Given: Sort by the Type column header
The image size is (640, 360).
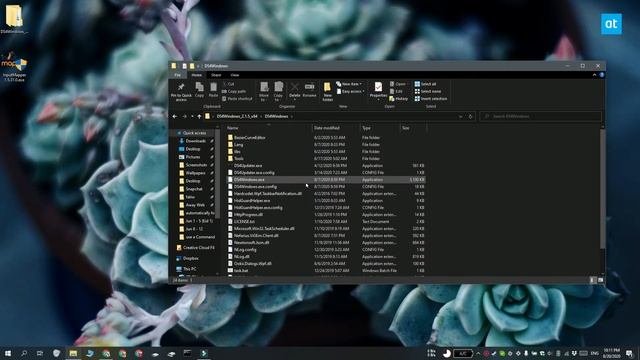Looking at the screenshot, I should (380, 128).
